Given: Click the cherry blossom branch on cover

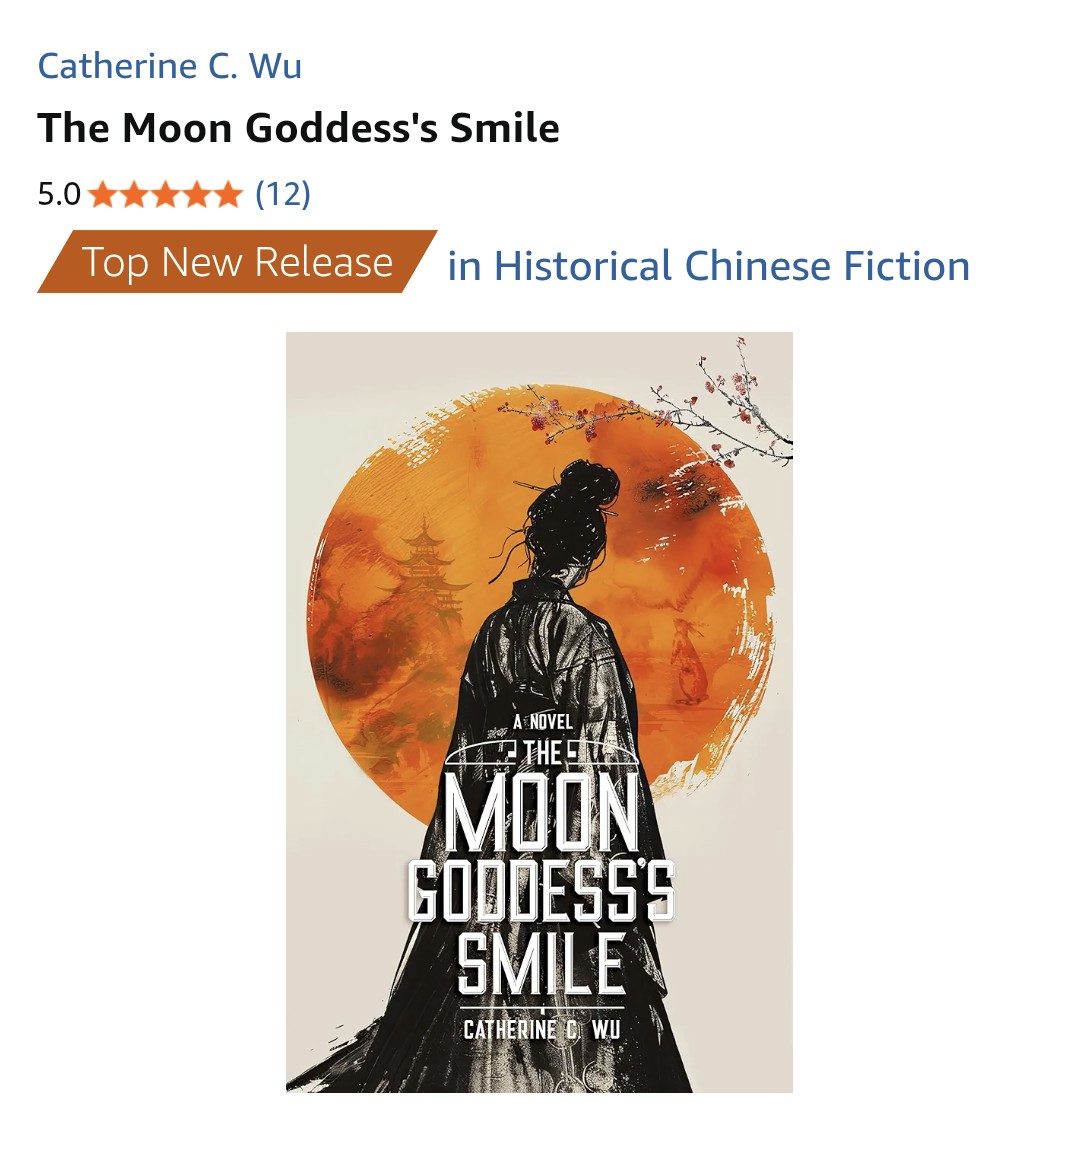Looking at the screenshot, I should coord(656,409).
